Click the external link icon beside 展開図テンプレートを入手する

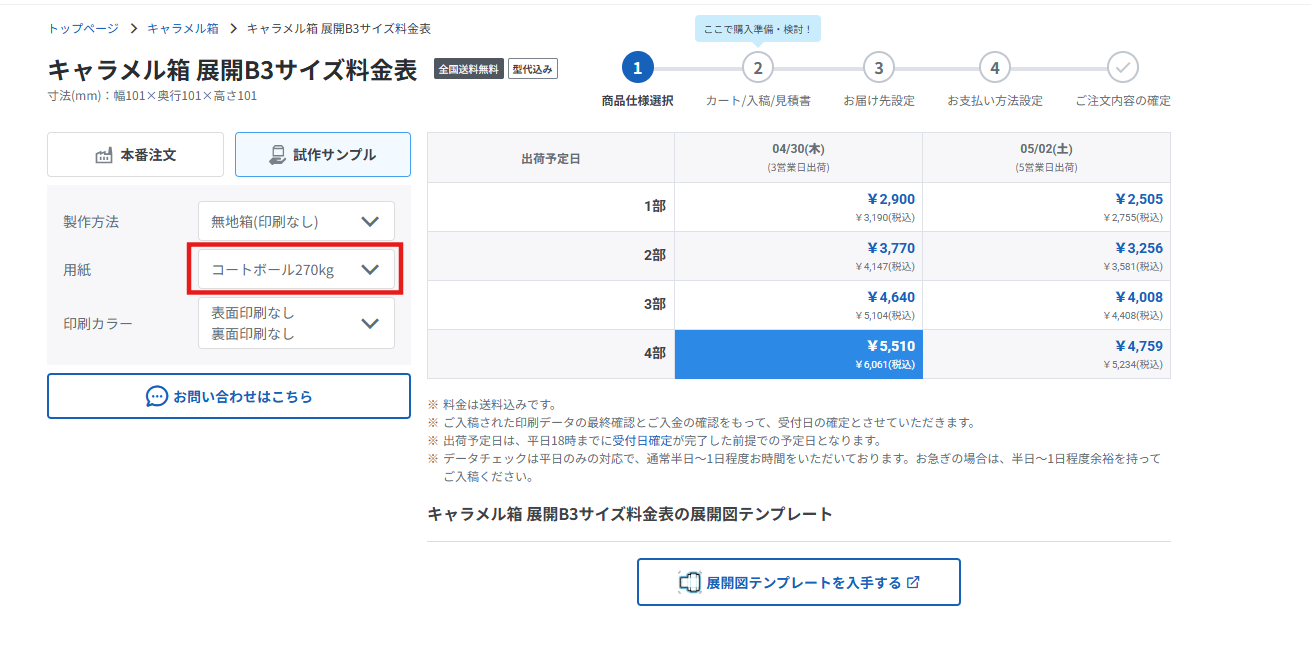(913, 582)
